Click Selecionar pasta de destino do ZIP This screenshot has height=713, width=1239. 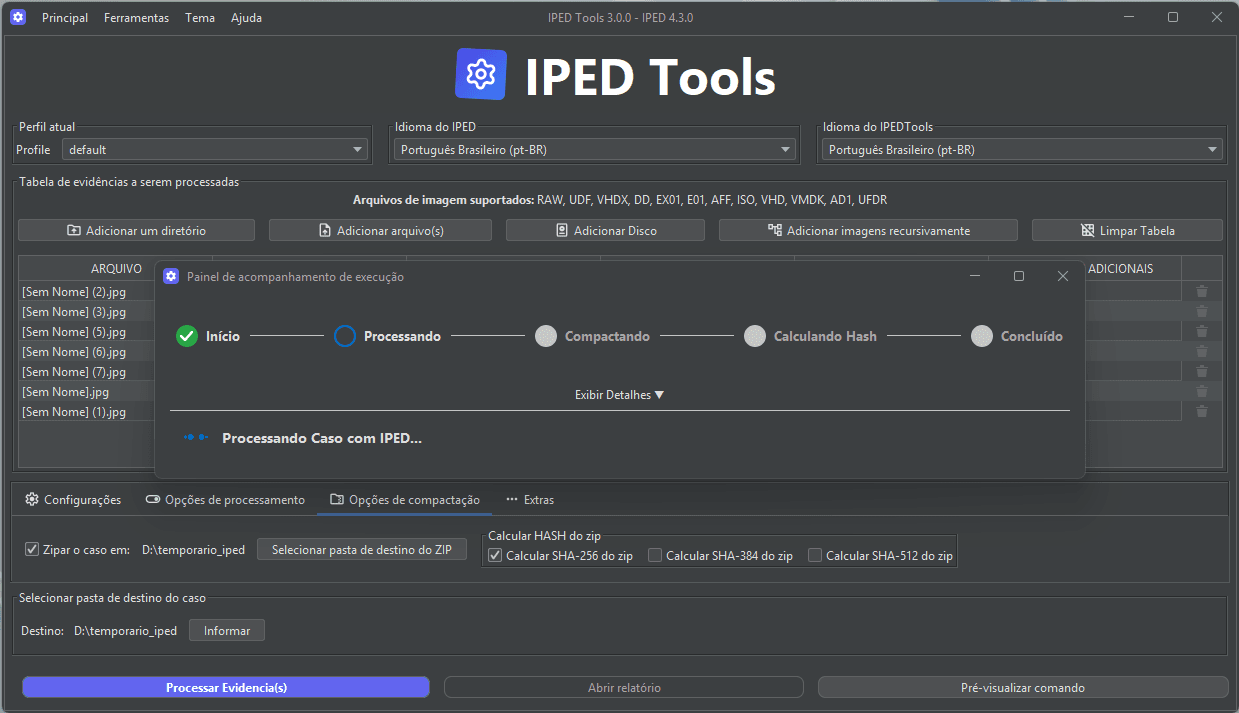click(362, 549)
